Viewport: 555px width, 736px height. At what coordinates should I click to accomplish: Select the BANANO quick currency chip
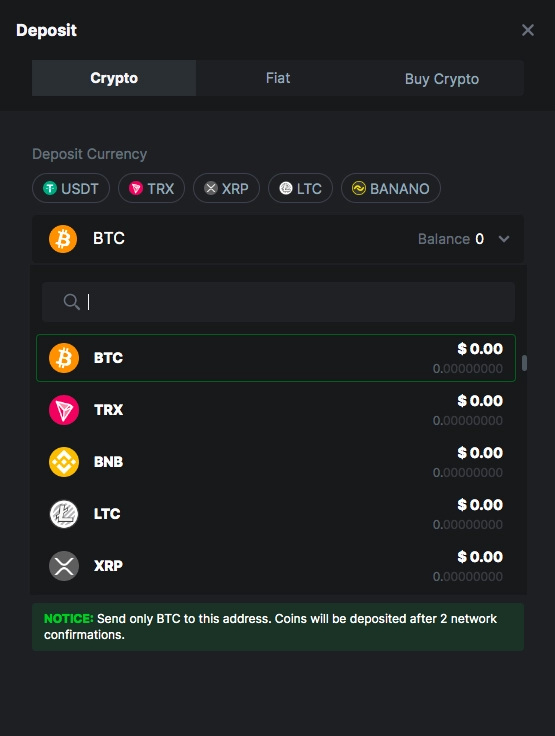[x=391, y=188]
